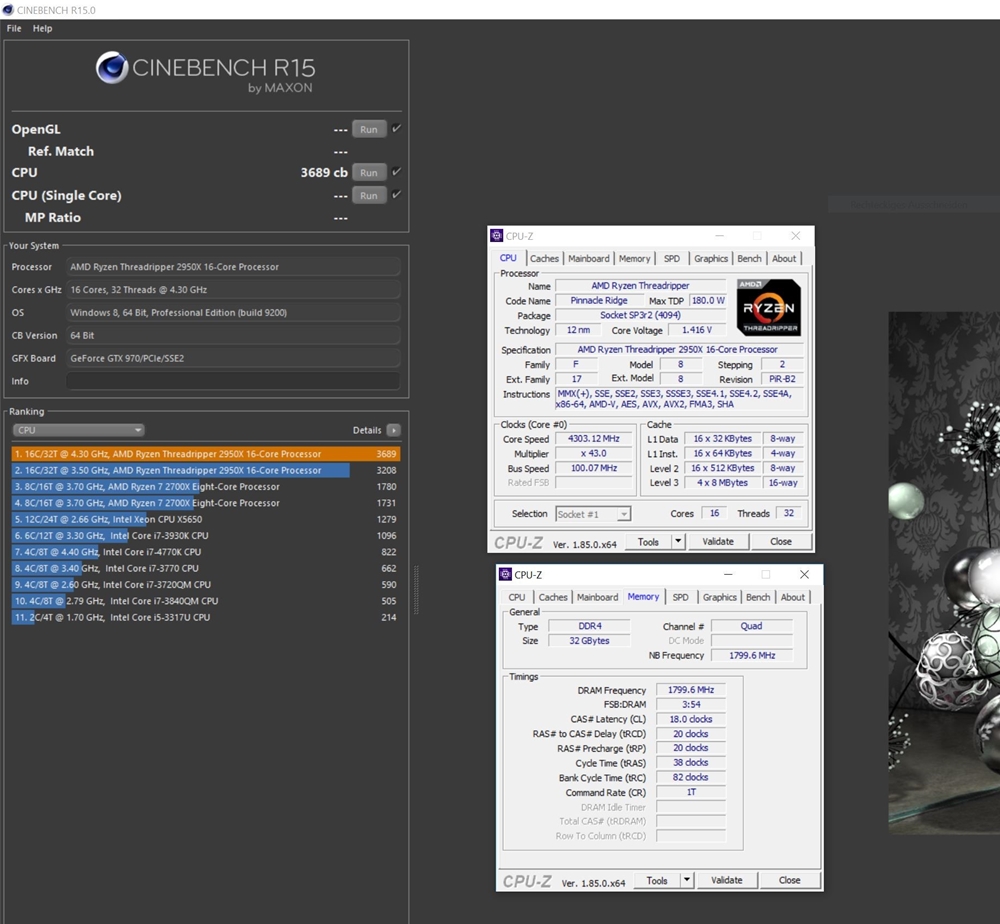Expand Tools dropdown arrow in upper CPU-Z window
1000x924 pixels.
(679, 542)
